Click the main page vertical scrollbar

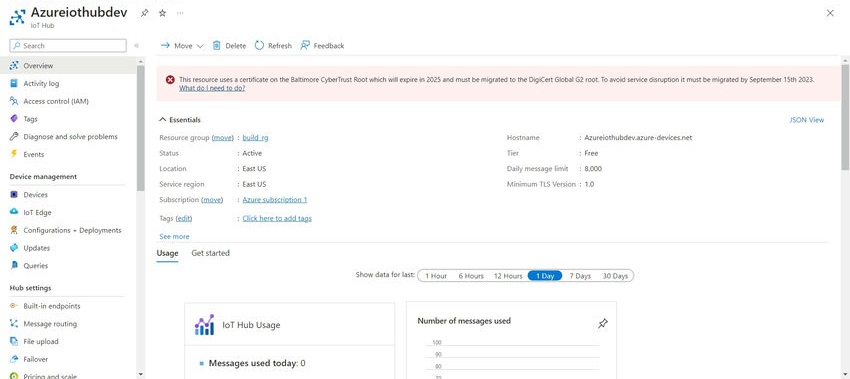(x=845, y=117)
